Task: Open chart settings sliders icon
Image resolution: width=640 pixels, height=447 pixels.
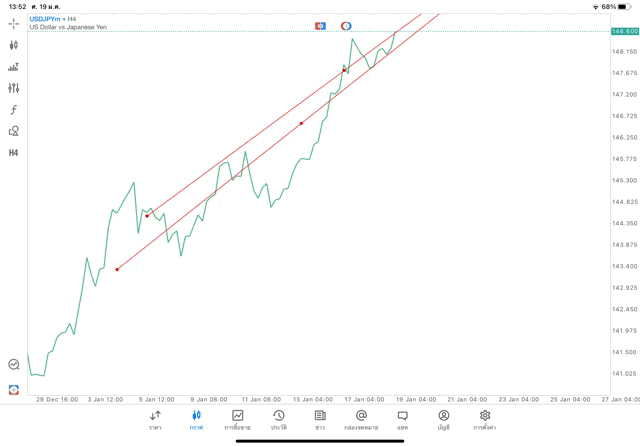Action: (x=14, y=88)
